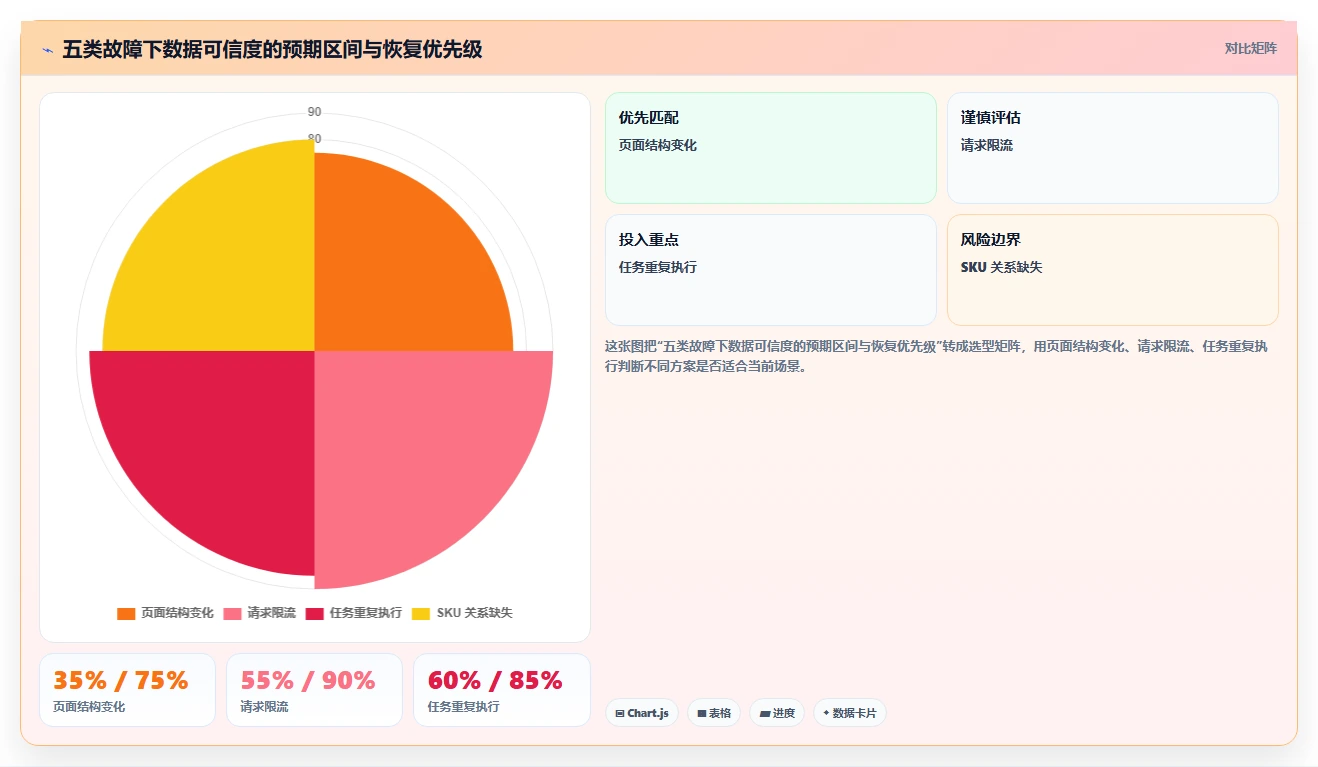Viewport: 1318px width, 767px height.
Task: Click the yellow SKU 关系缺失 chart segment
Action: tap(225, 260)
